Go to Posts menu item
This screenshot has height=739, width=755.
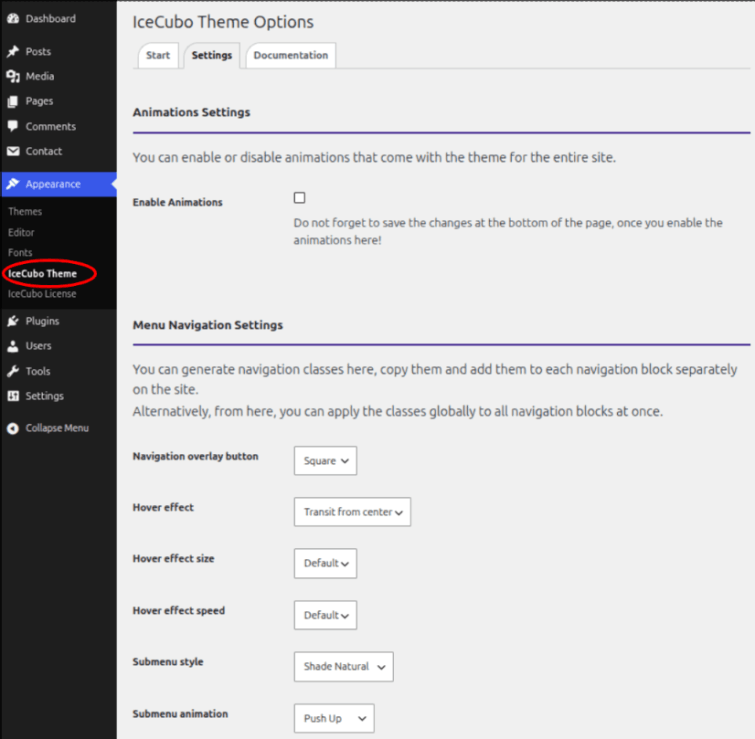coord(58,52)
